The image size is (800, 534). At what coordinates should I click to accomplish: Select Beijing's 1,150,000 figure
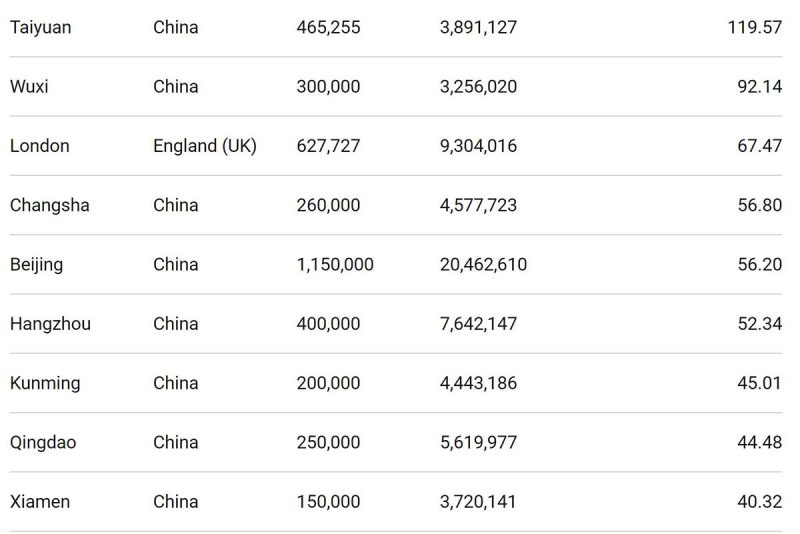[x=335, y=264]
